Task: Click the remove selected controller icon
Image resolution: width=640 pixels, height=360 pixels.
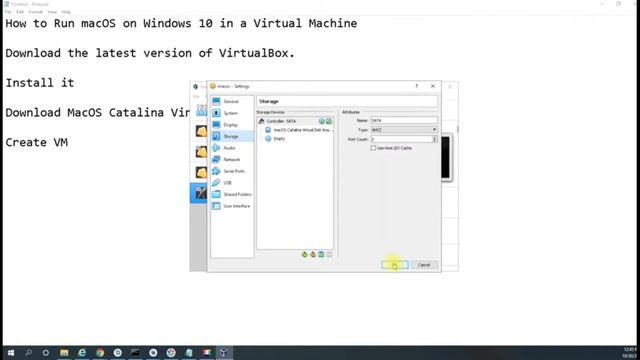Action: 313,254
